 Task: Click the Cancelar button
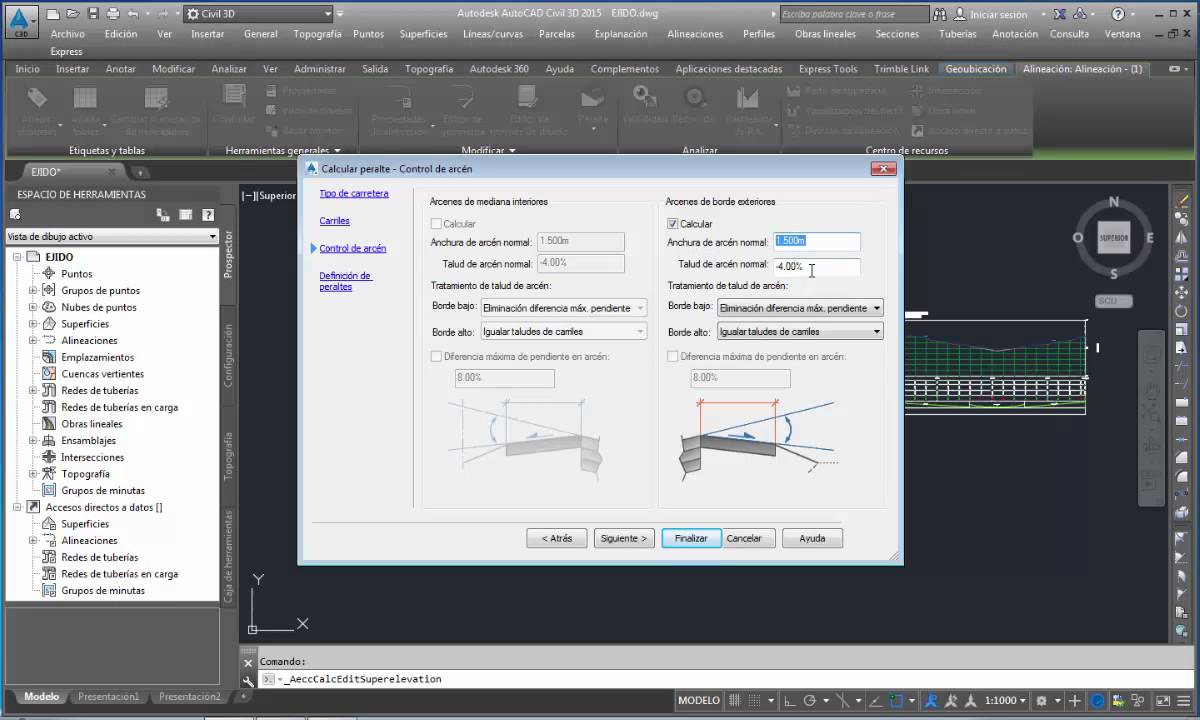[x=744, y=538]
